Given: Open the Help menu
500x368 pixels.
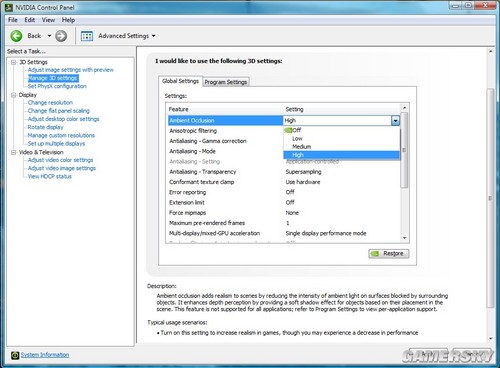Looking at the screenshot, I should click(68, 20).
